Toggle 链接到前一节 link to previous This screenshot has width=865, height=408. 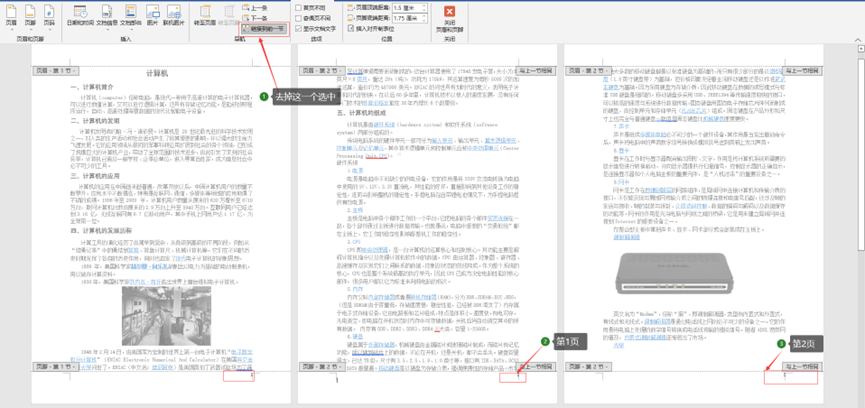(x=264, y=28)
